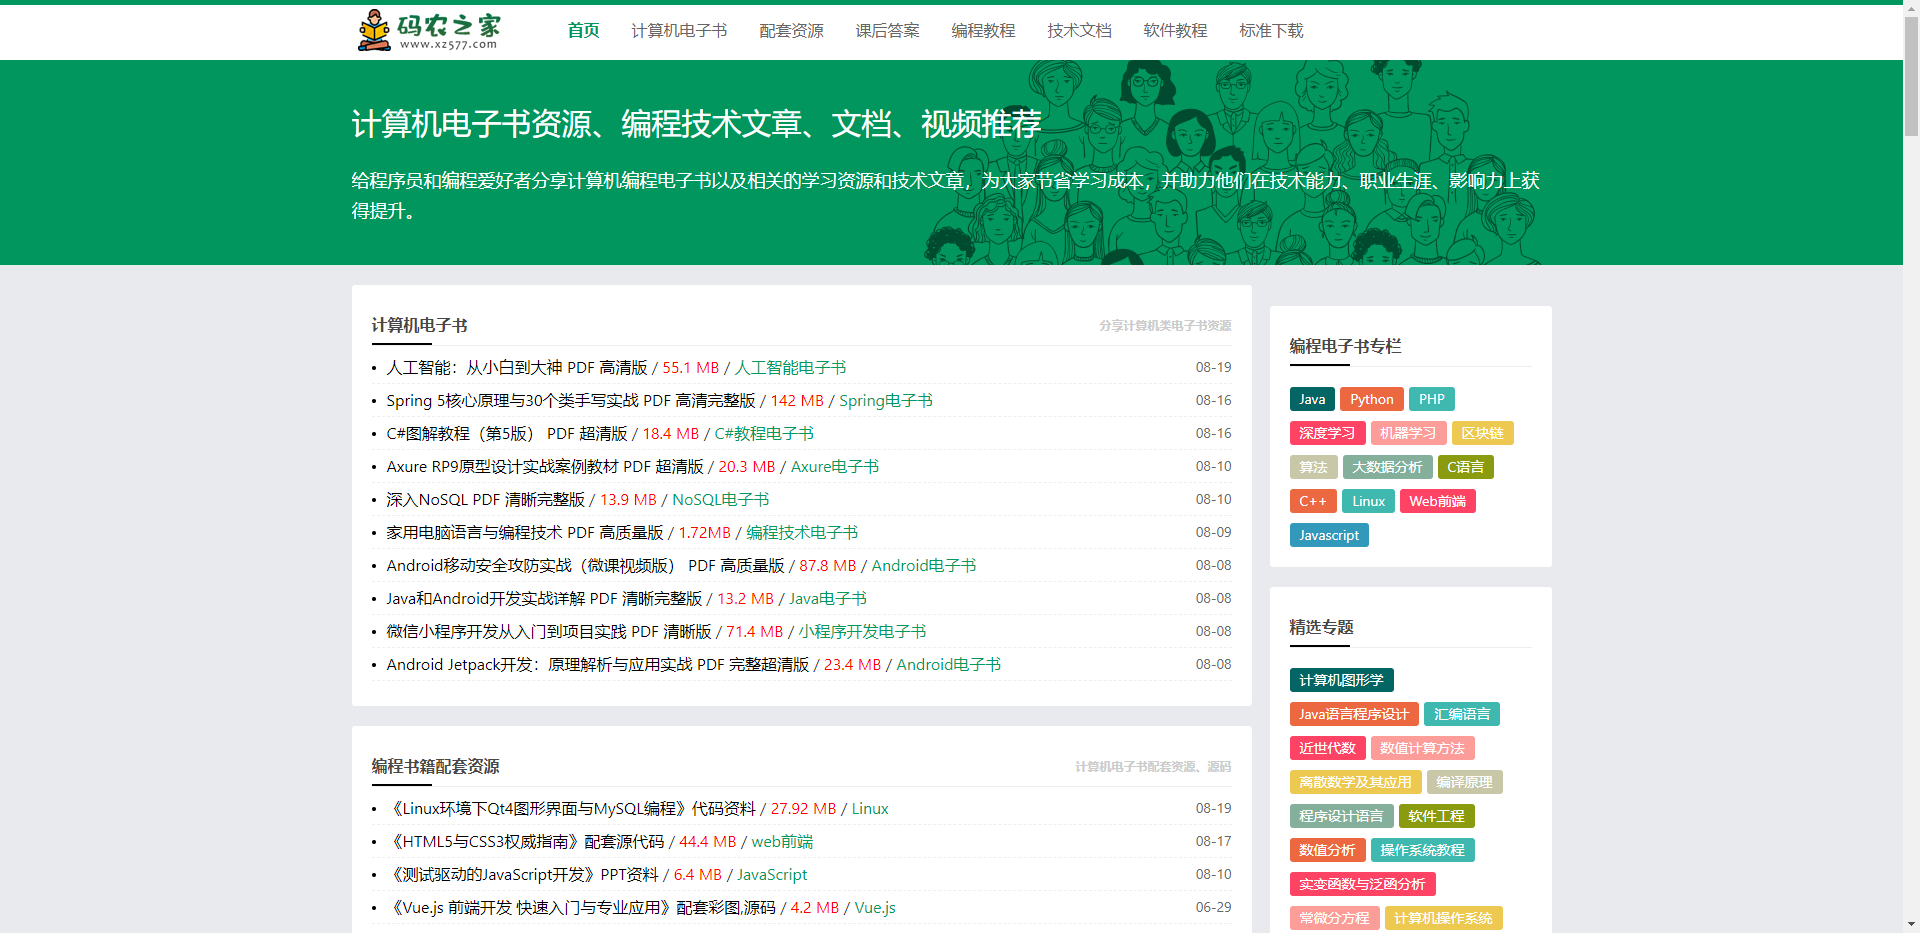
Task: Choose the 区块链 topic tag
Action: pyautogui.click(x=1484, y=433)
